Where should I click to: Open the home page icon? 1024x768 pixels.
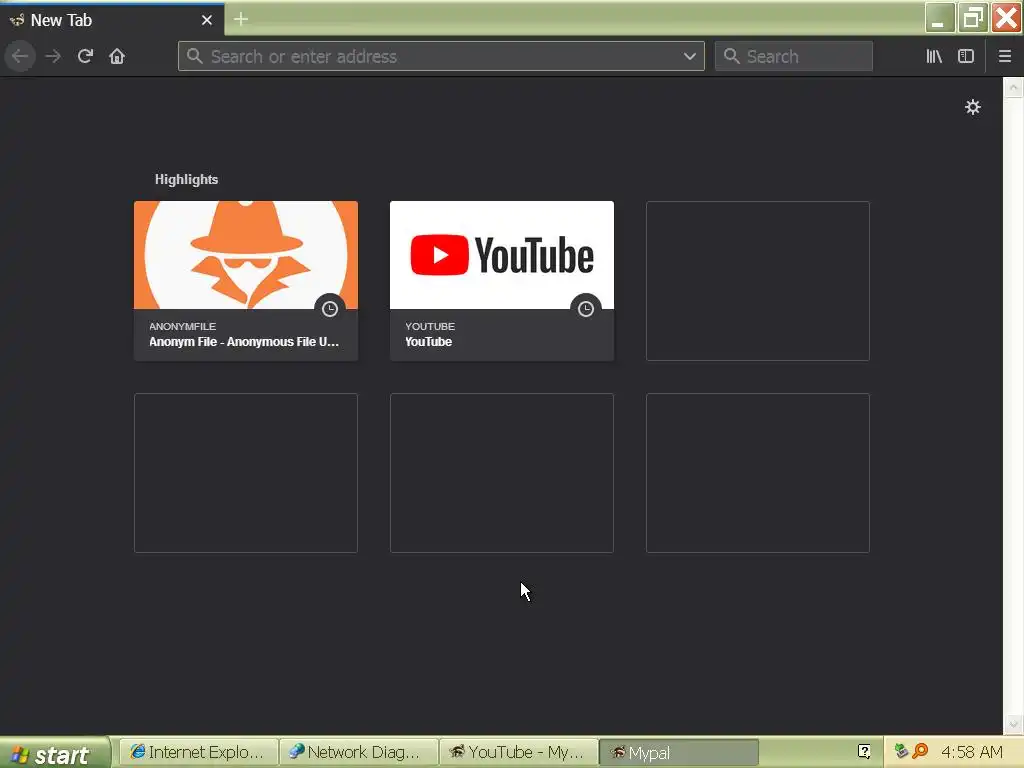point(117,56)
